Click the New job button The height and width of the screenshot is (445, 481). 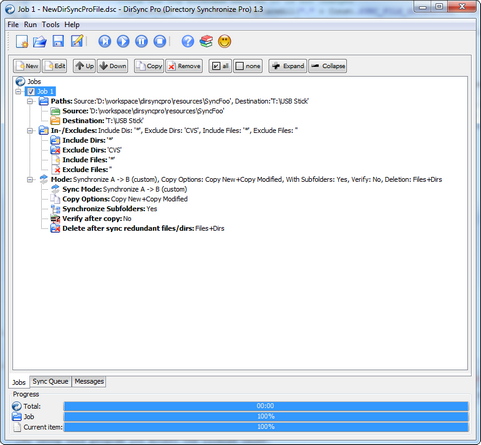coord(27,66)
